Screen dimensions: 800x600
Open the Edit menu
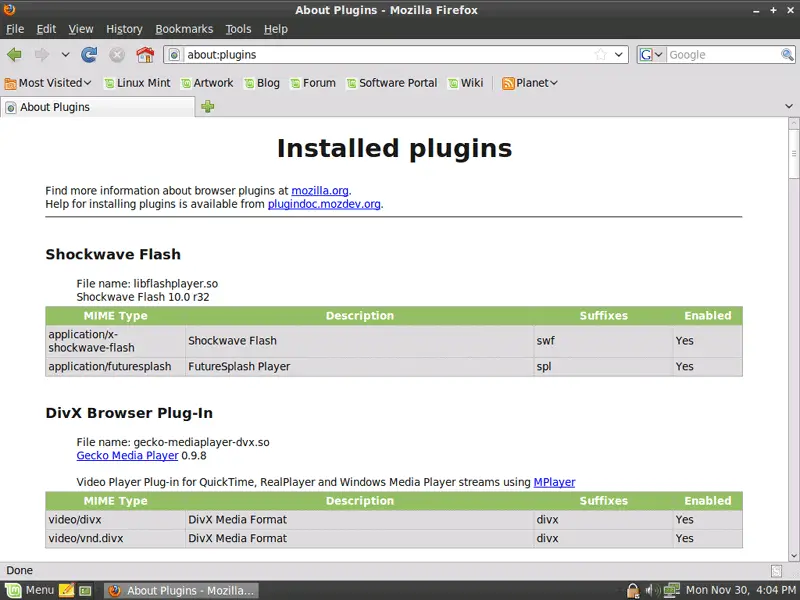click(x=46, y=29)
